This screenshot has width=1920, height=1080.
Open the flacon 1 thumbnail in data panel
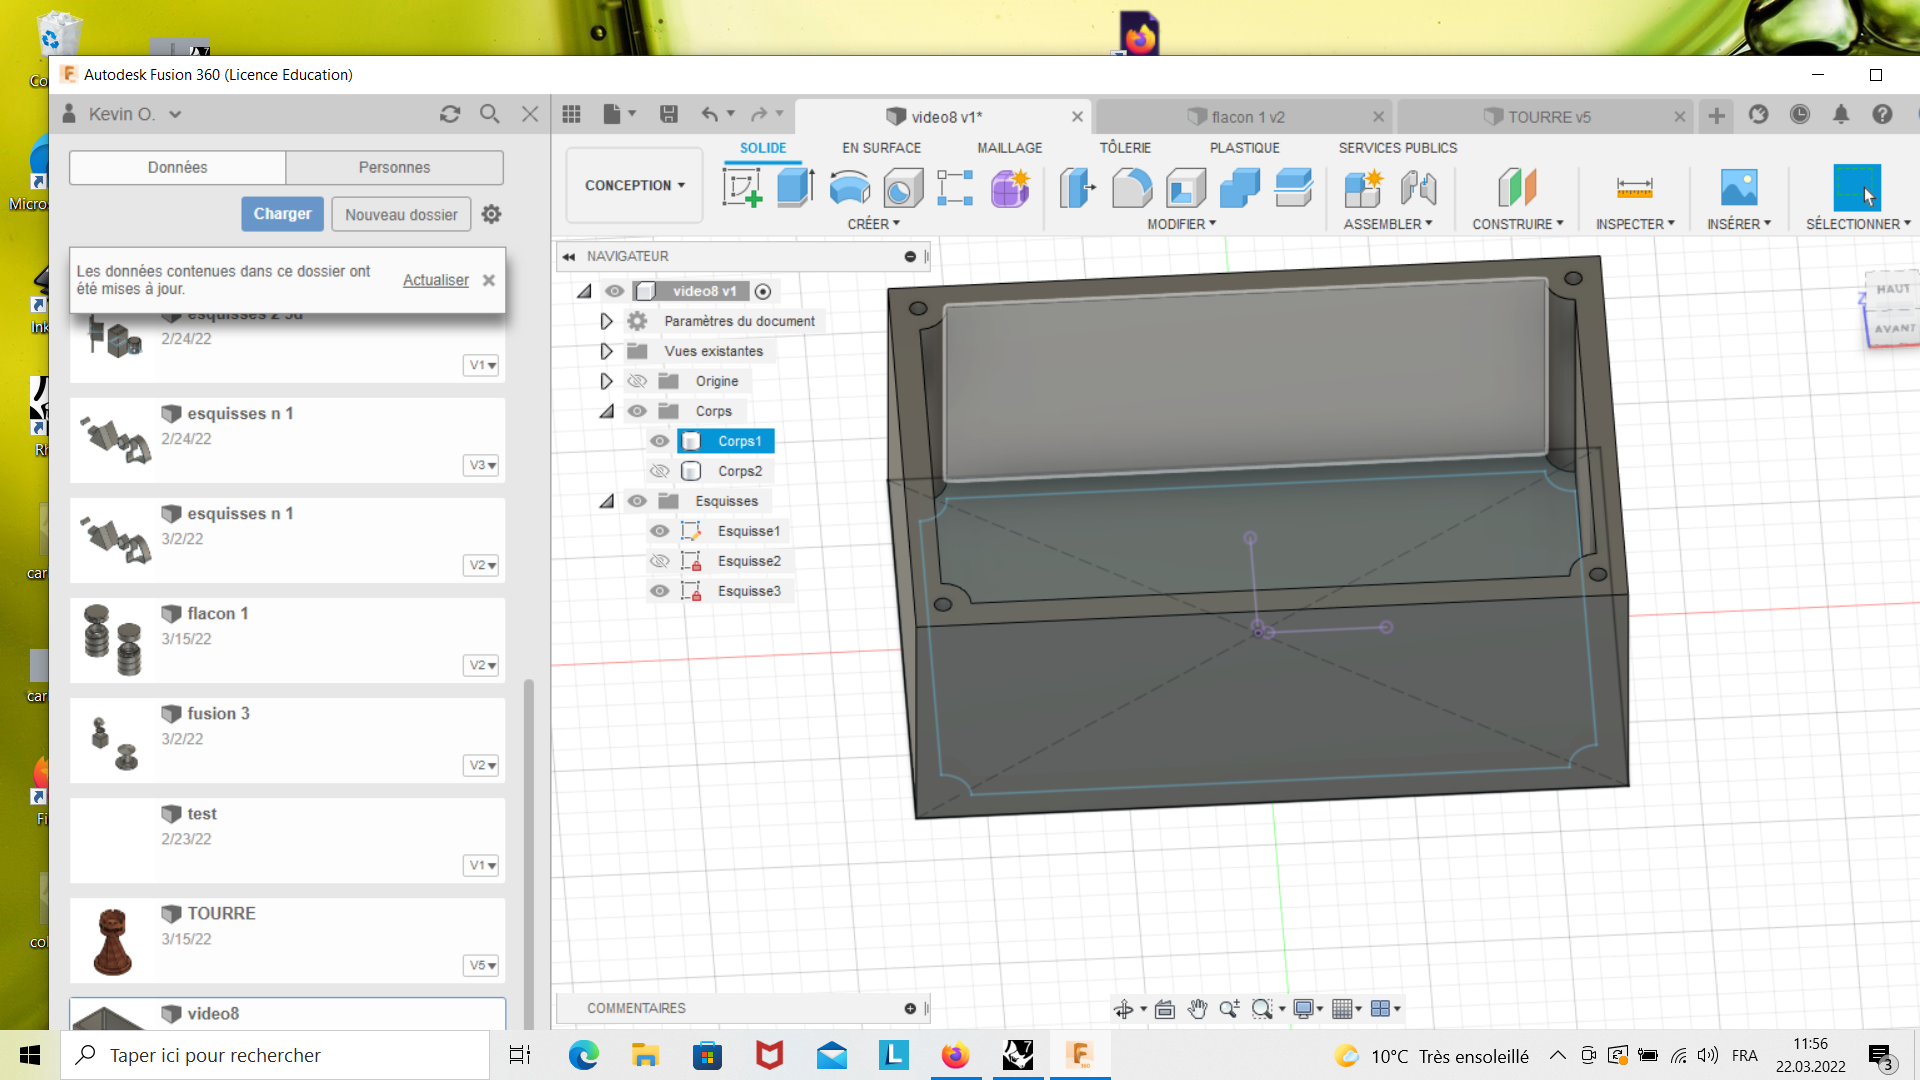pyautogui.click(x=113, y=639)
